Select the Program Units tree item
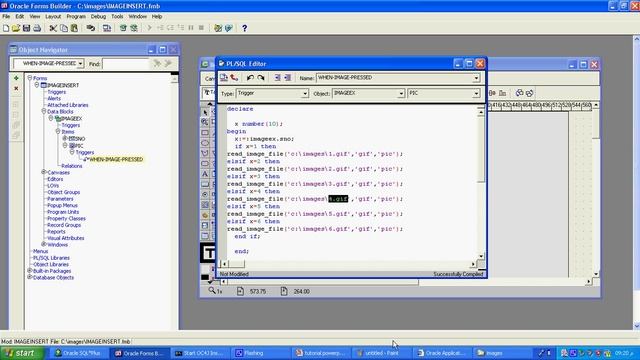 tap(63, 212)
